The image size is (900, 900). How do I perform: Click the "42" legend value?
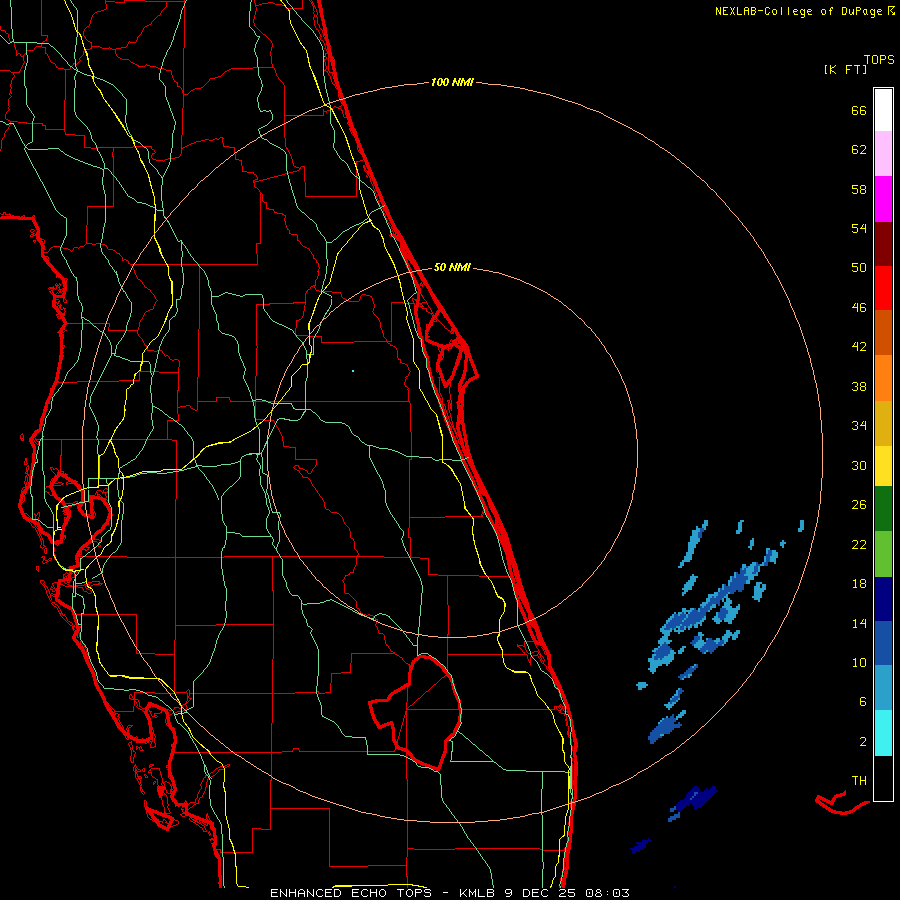click(x=859, y=347)
